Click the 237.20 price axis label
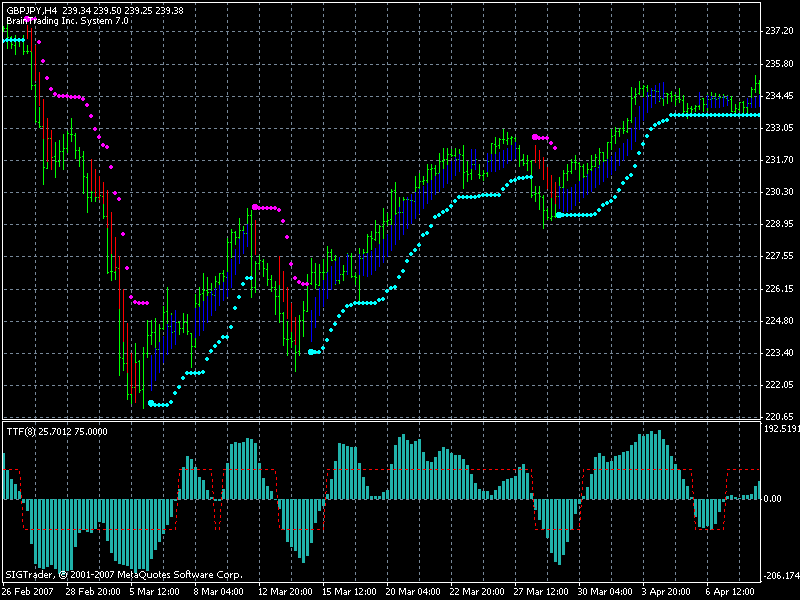Image resolution: width=800 pixels, height=600 pixels. coord(778,31)
